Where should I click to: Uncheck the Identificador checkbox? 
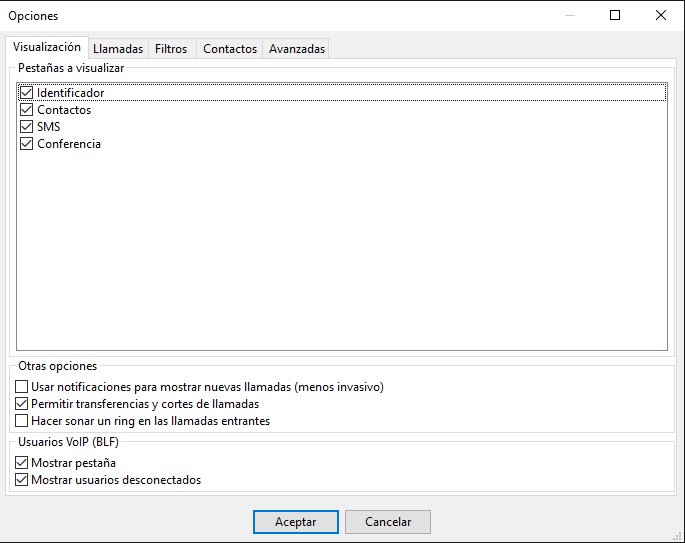coord(27,93)
